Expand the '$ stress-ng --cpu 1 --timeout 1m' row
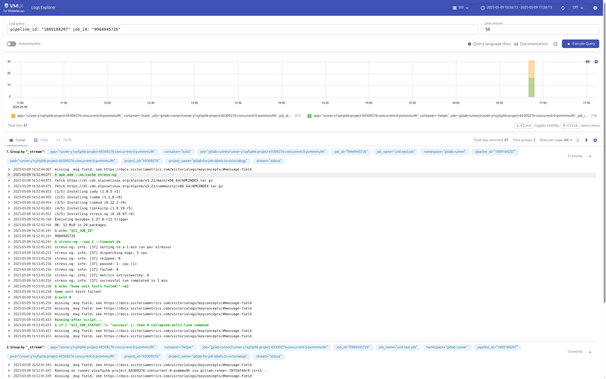The height and width of the screenshot is (379, 606). point(302,242)
